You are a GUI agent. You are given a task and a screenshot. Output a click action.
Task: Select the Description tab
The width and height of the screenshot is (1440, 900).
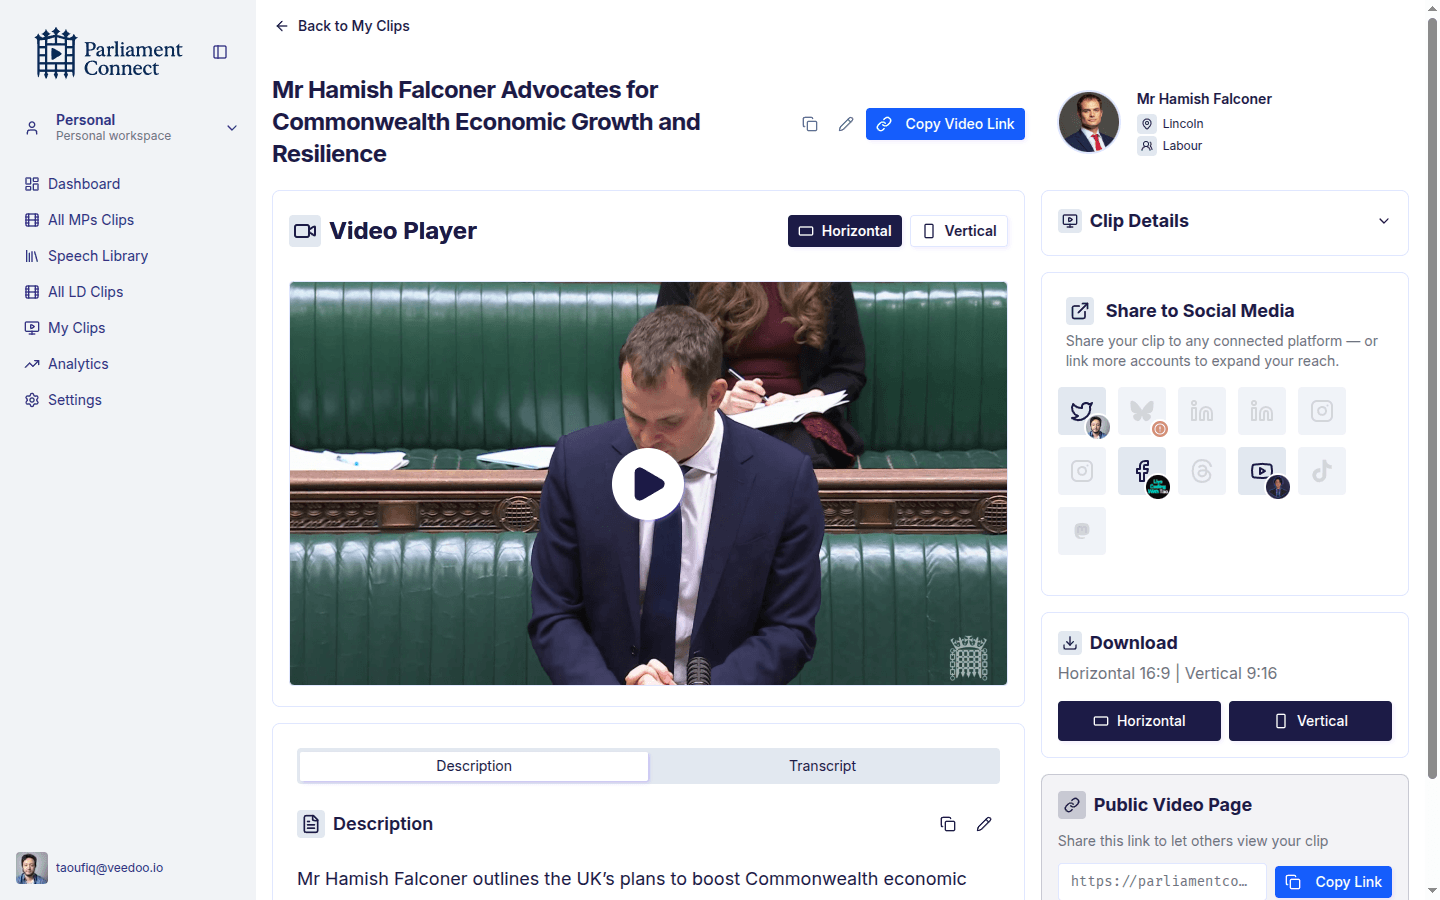pyautogui.click(x=474, y=766)
